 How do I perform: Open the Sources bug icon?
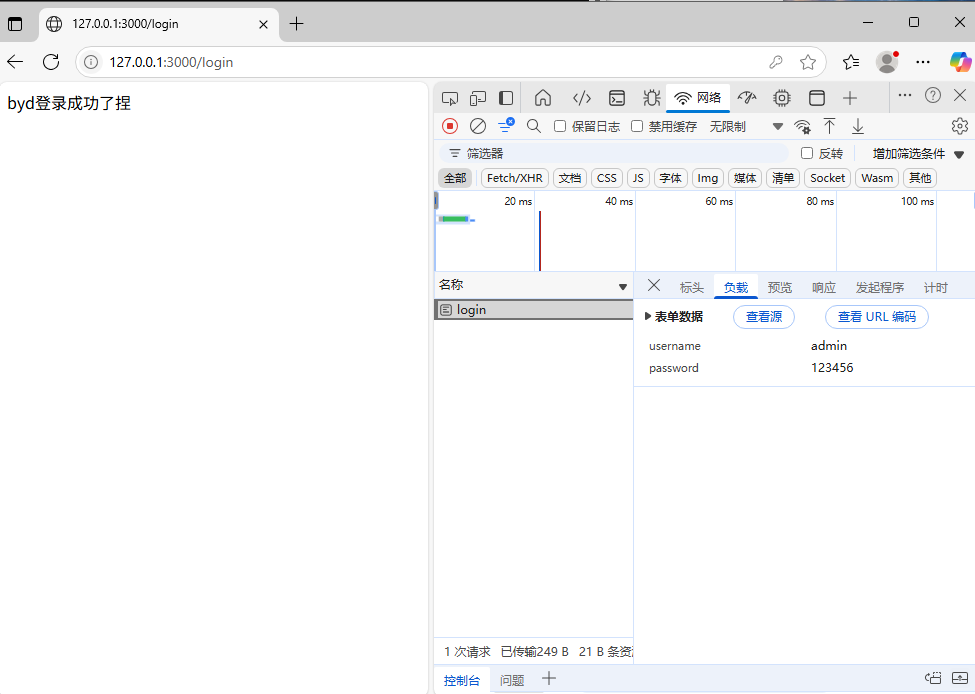652,98
